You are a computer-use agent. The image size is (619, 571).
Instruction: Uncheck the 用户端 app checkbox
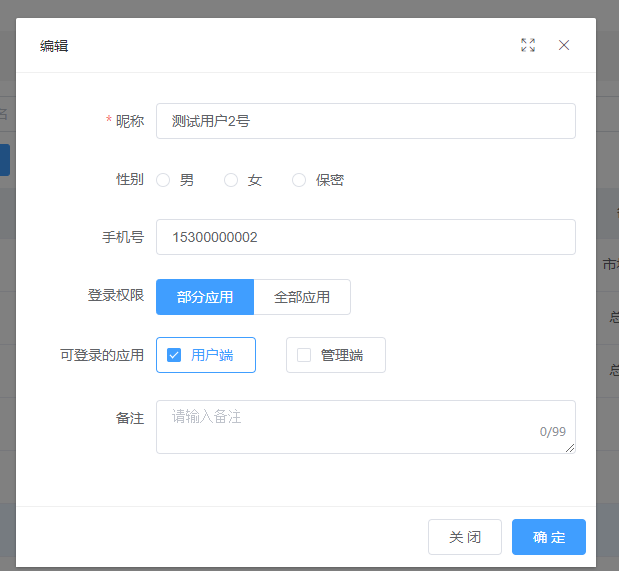pyautogui.click(x=174, y=355)
